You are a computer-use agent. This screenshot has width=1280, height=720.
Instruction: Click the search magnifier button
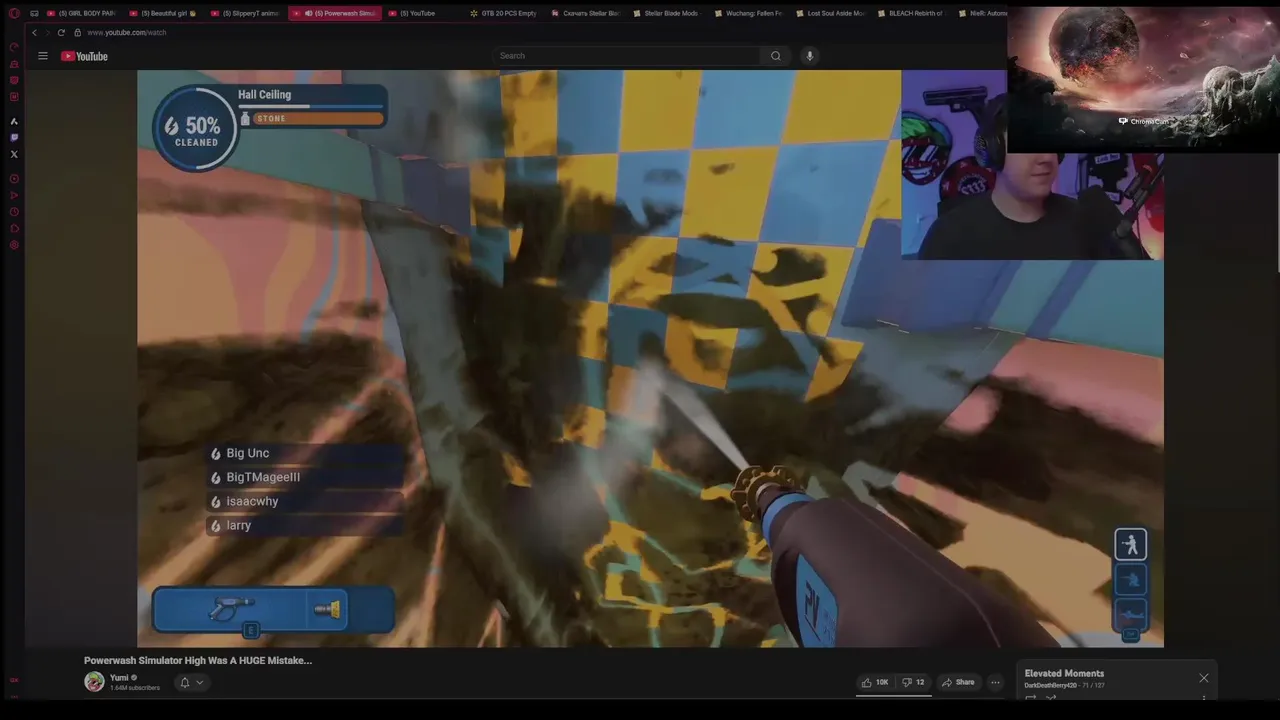coord(775,56)
